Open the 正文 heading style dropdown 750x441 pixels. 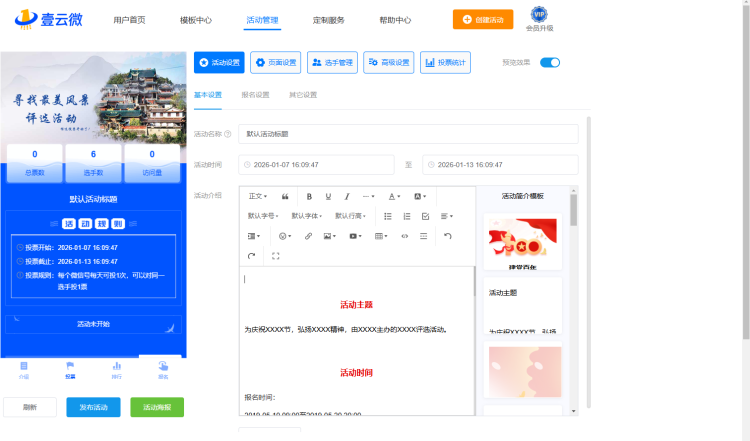pyautogui.click(x=258, y=196)
